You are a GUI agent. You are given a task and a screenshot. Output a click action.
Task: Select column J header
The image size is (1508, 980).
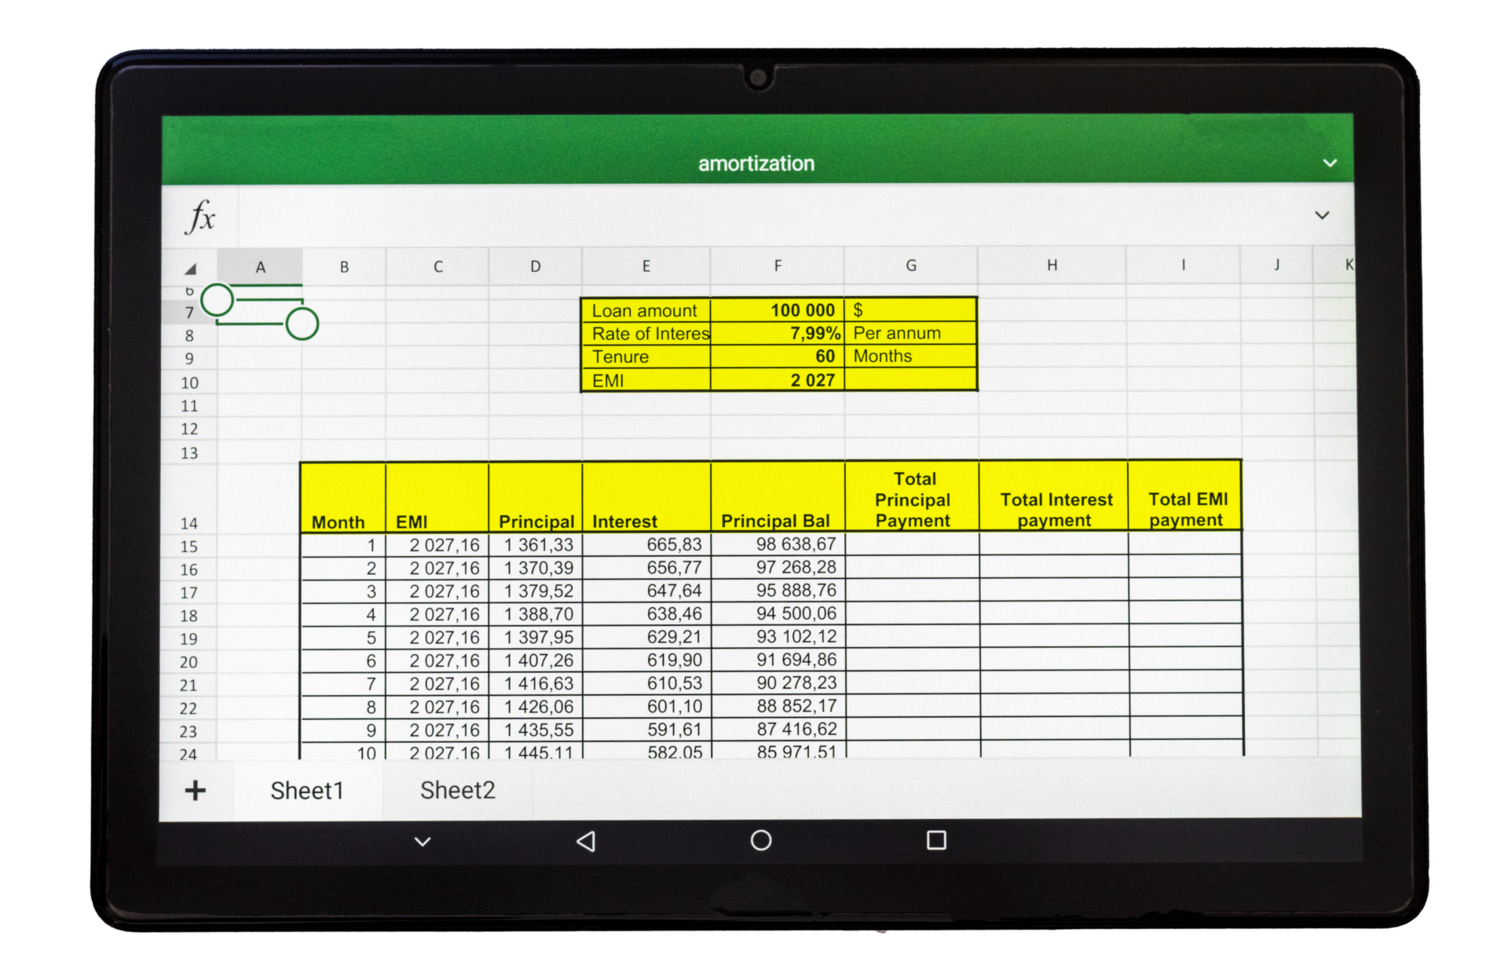[x=1277, y=265]
